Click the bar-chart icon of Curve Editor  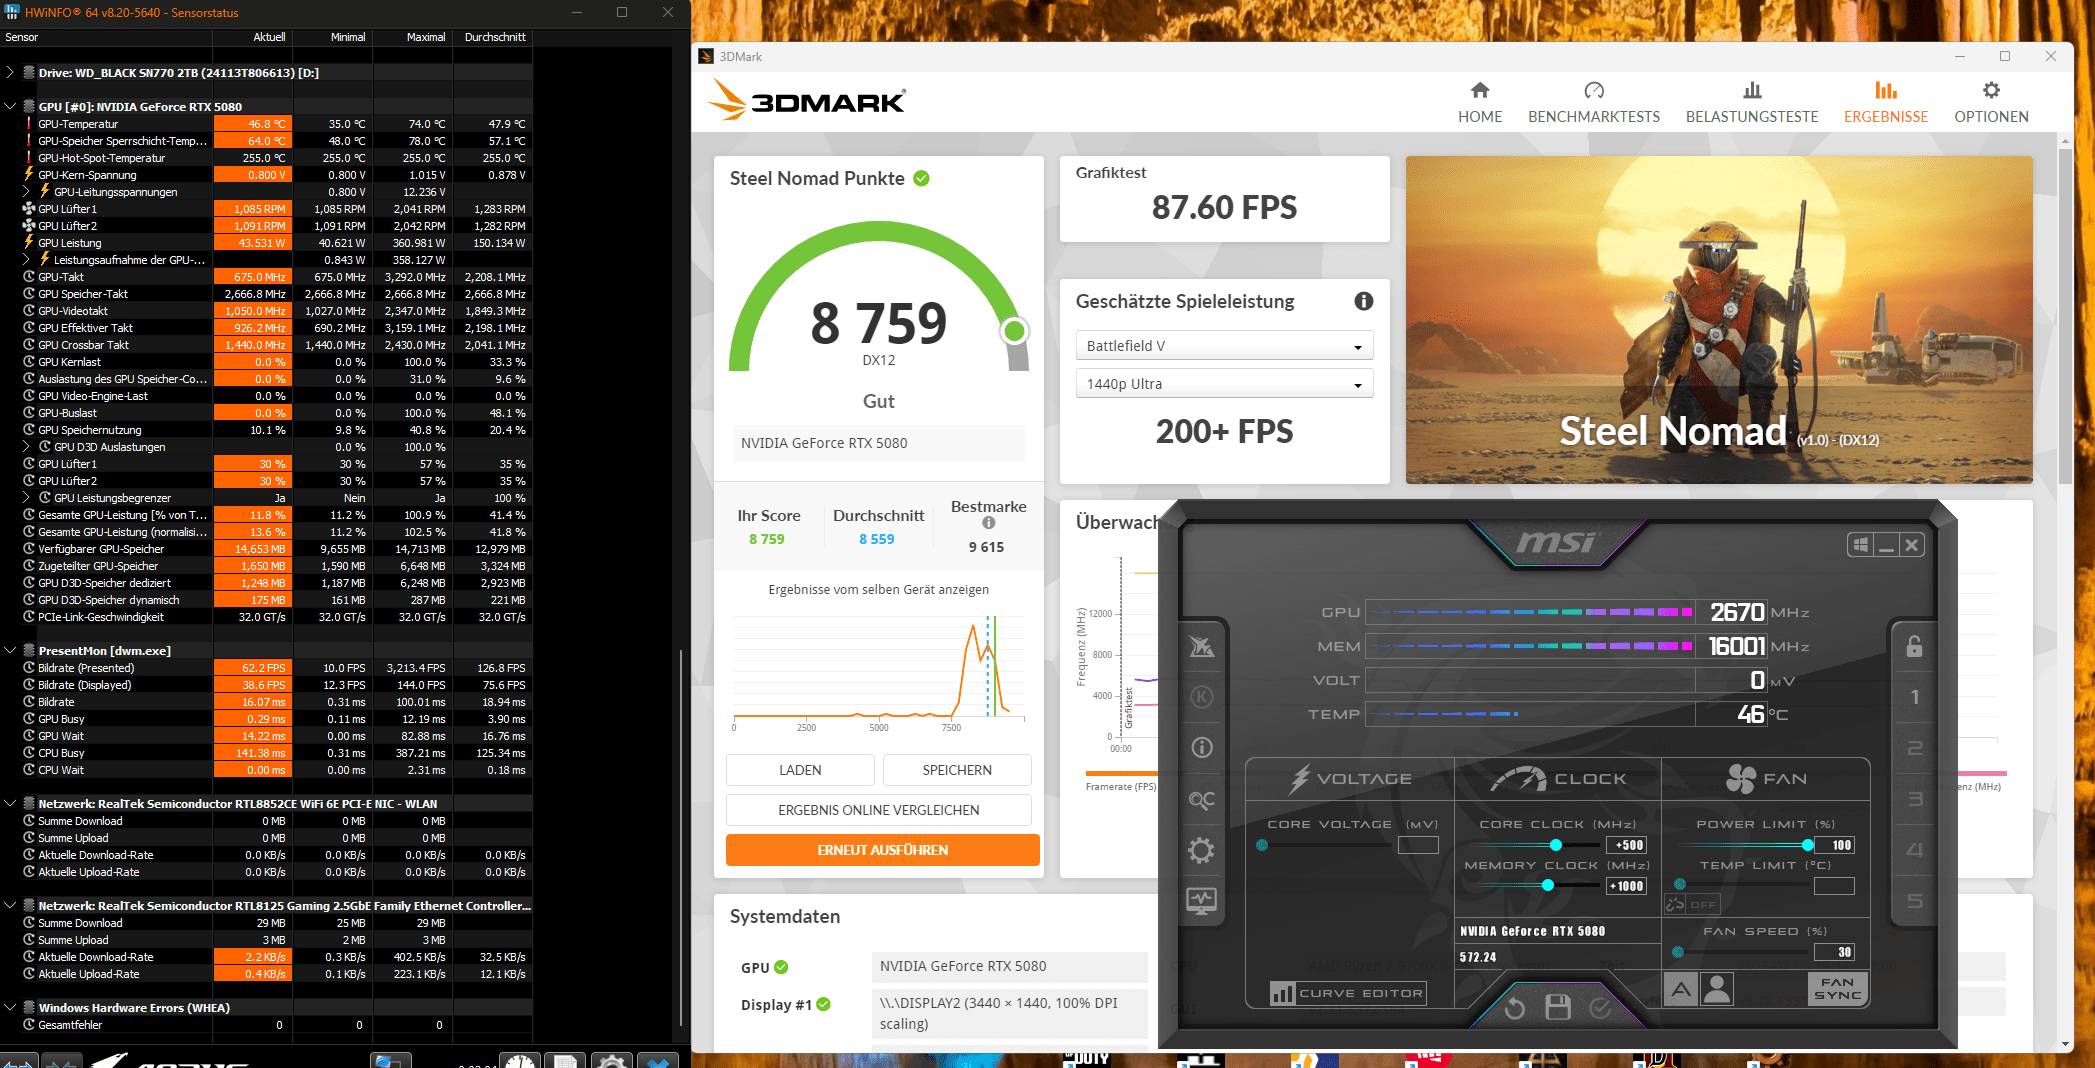click(1282, 993)
